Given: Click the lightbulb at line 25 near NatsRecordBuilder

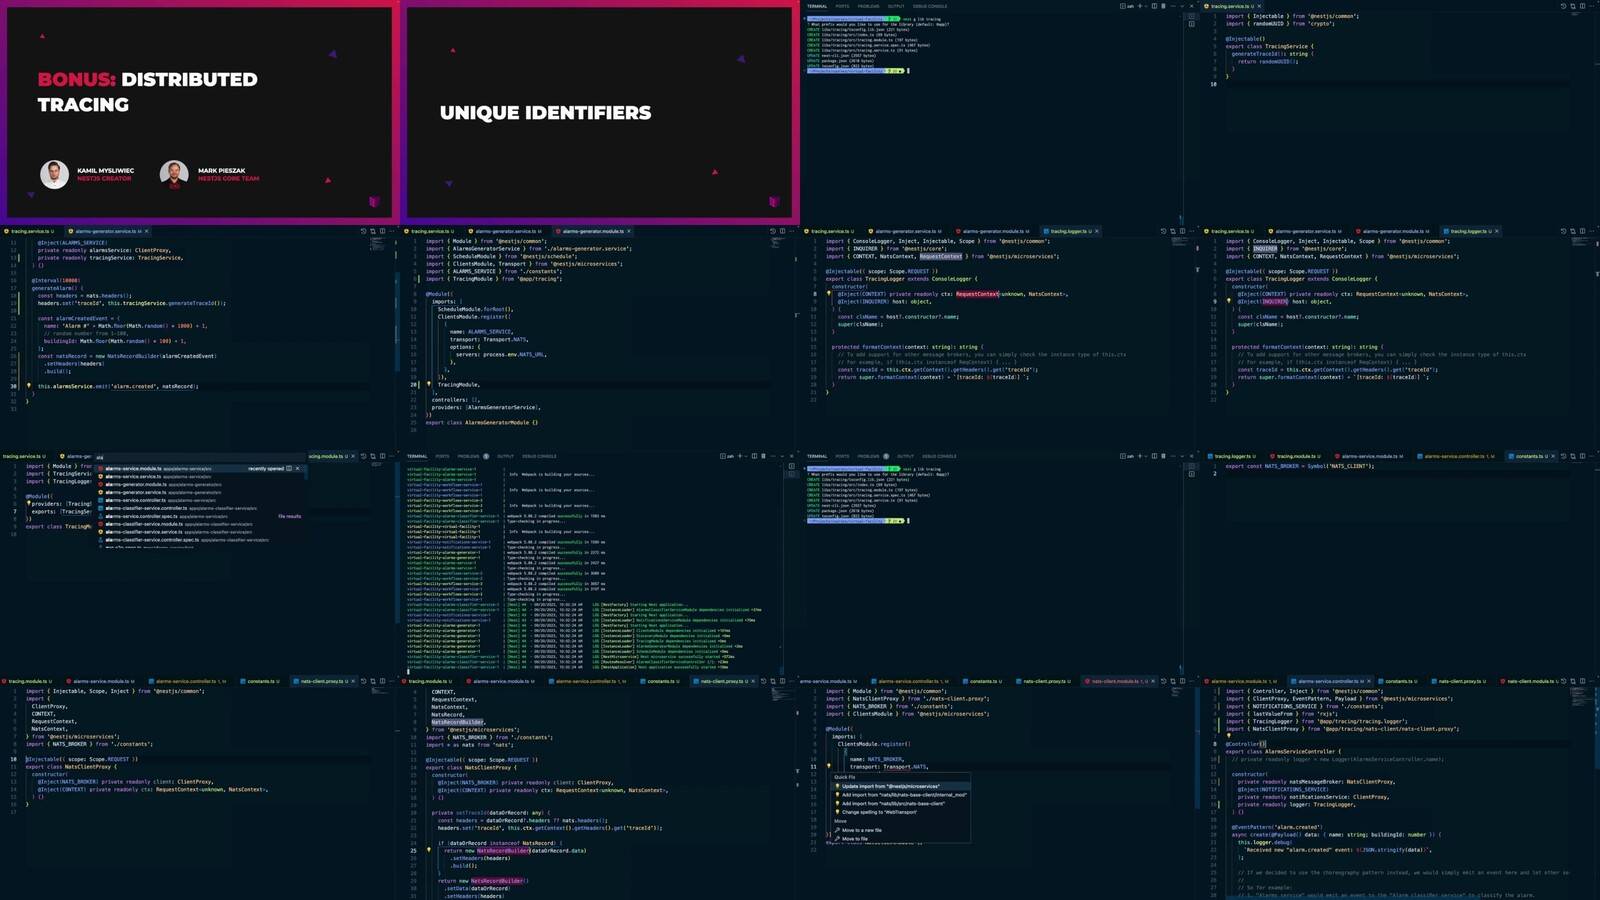Looking at the screenshot, I should (429, 850).
